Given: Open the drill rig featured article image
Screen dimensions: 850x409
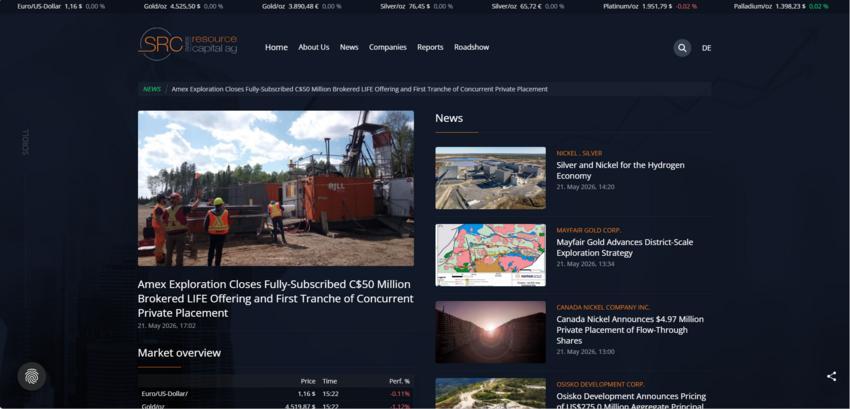Looking at the screenshot, I should click(x=275, y=188).
